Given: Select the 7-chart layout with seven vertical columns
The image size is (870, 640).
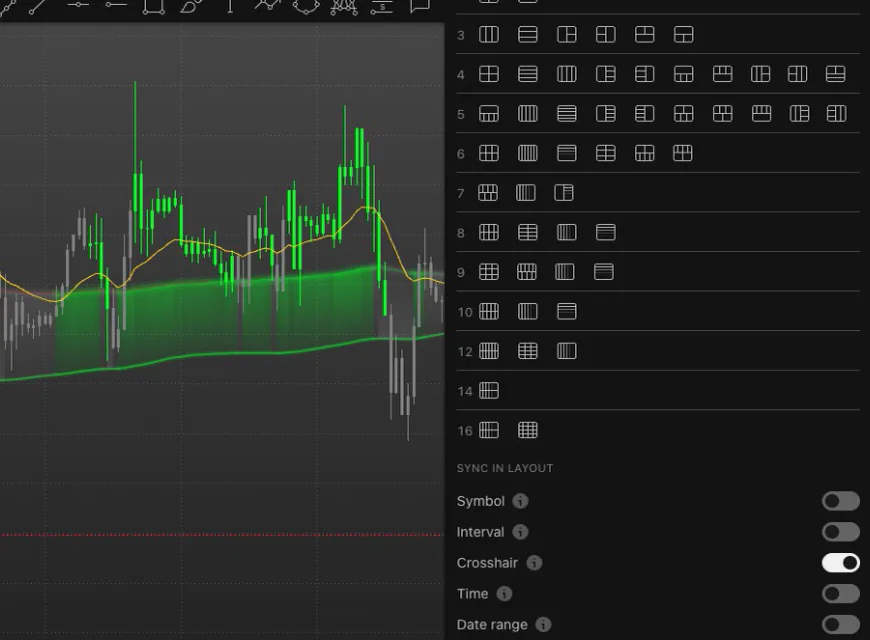Looking at the screenshot, I should (x=525, y=193).
